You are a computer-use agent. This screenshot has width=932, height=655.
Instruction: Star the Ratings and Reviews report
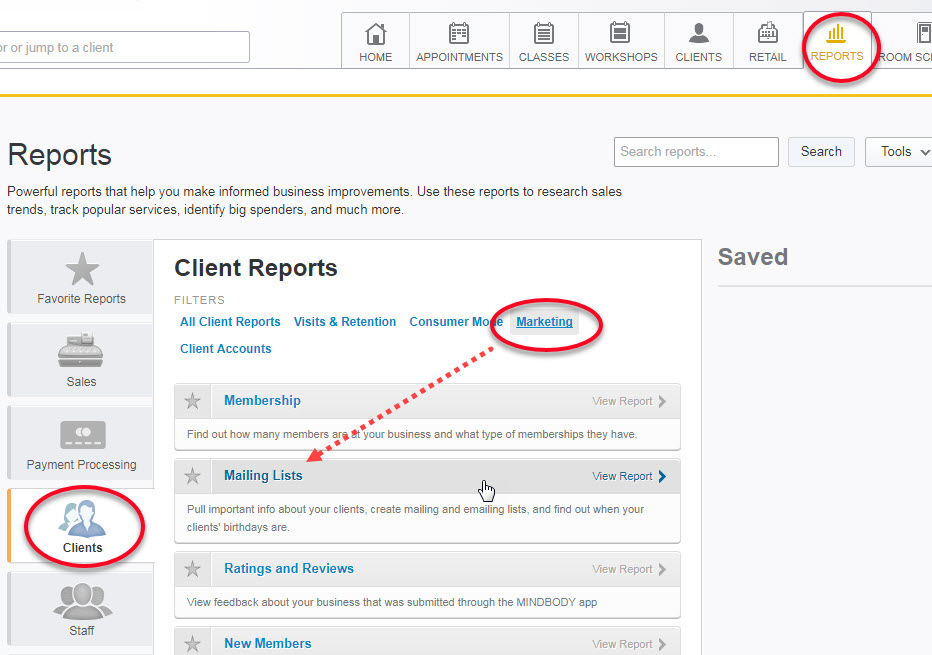192,568
